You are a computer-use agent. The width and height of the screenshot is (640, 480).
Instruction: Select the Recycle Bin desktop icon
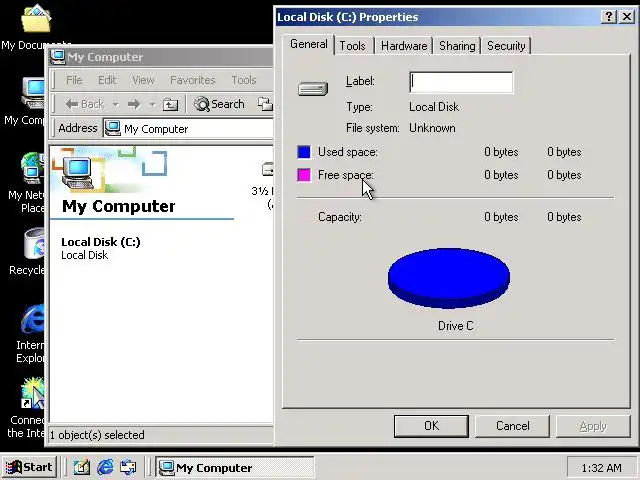click(34, 243)
